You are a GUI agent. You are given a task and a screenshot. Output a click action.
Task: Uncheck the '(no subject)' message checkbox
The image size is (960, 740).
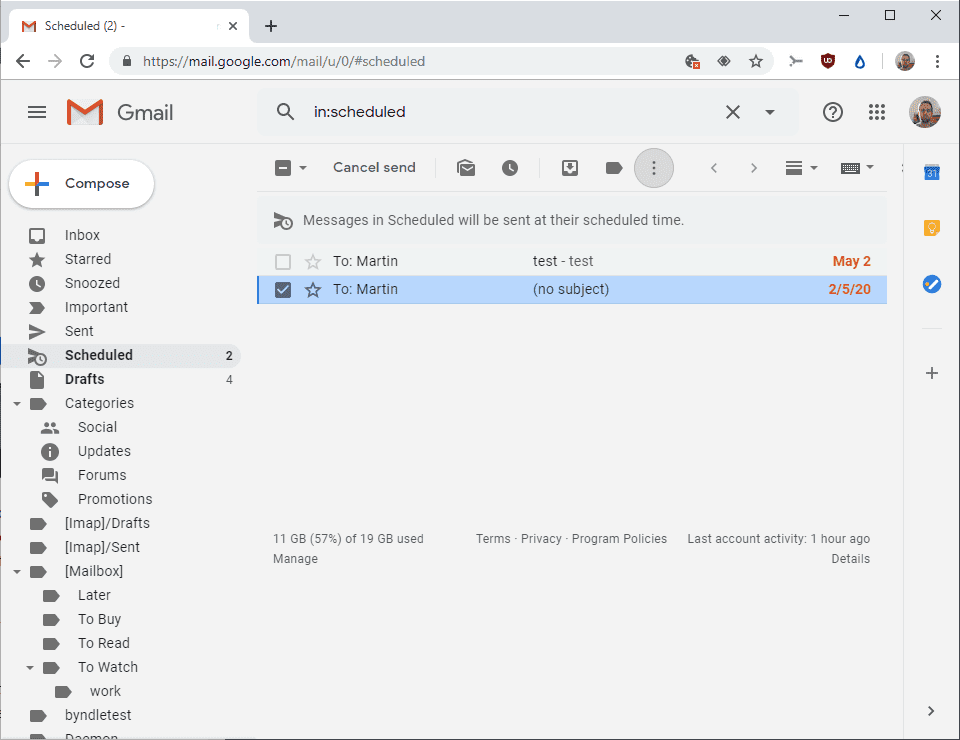tap(283, 290)
